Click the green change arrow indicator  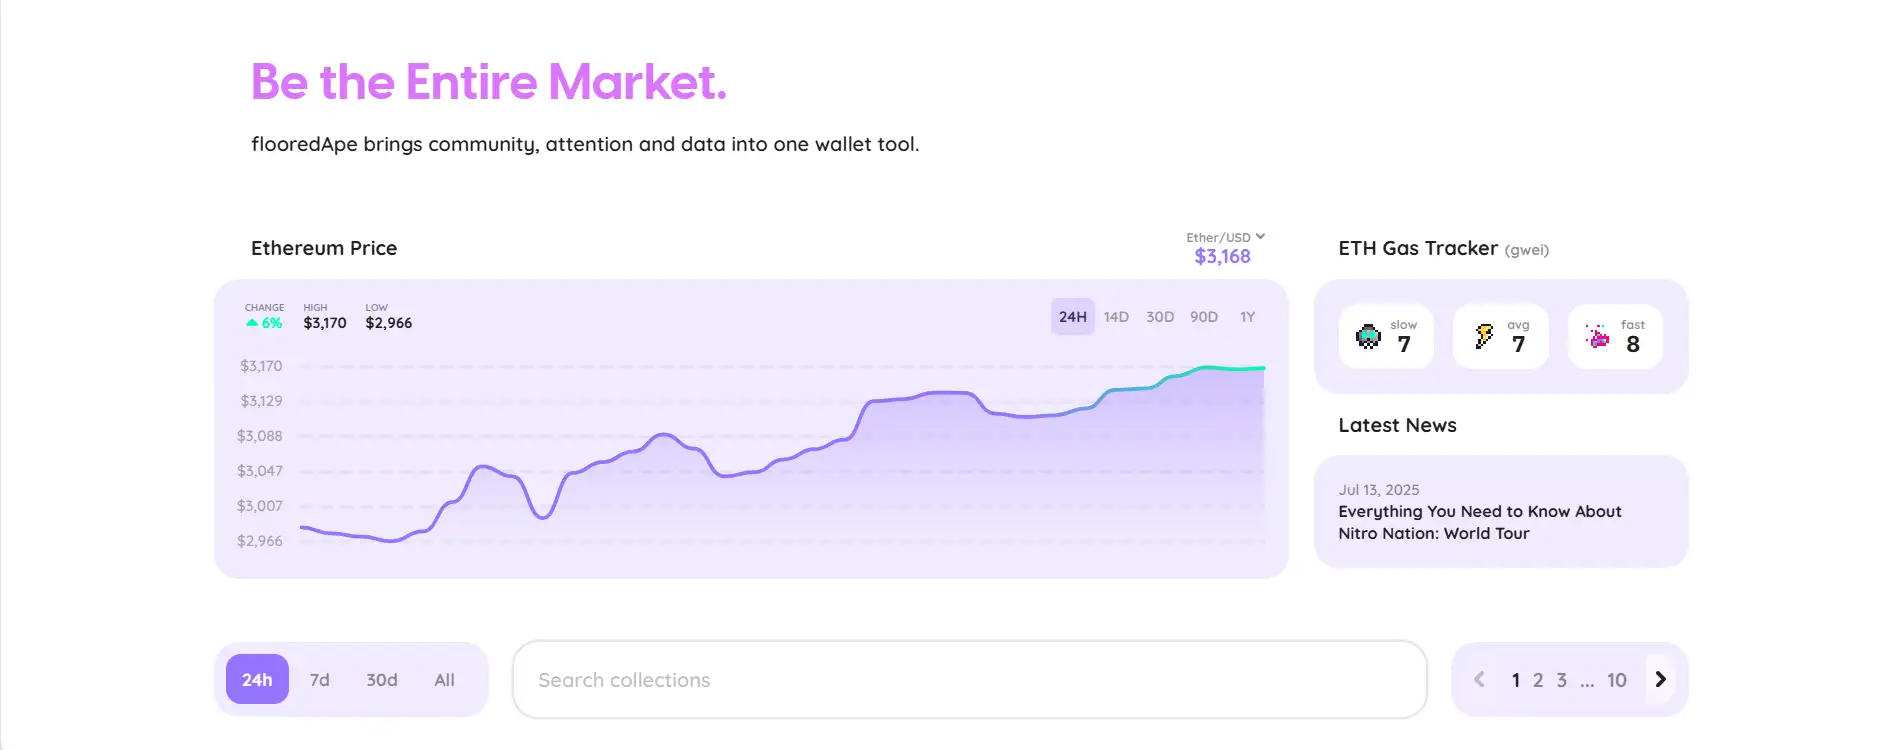coord(252,323)
